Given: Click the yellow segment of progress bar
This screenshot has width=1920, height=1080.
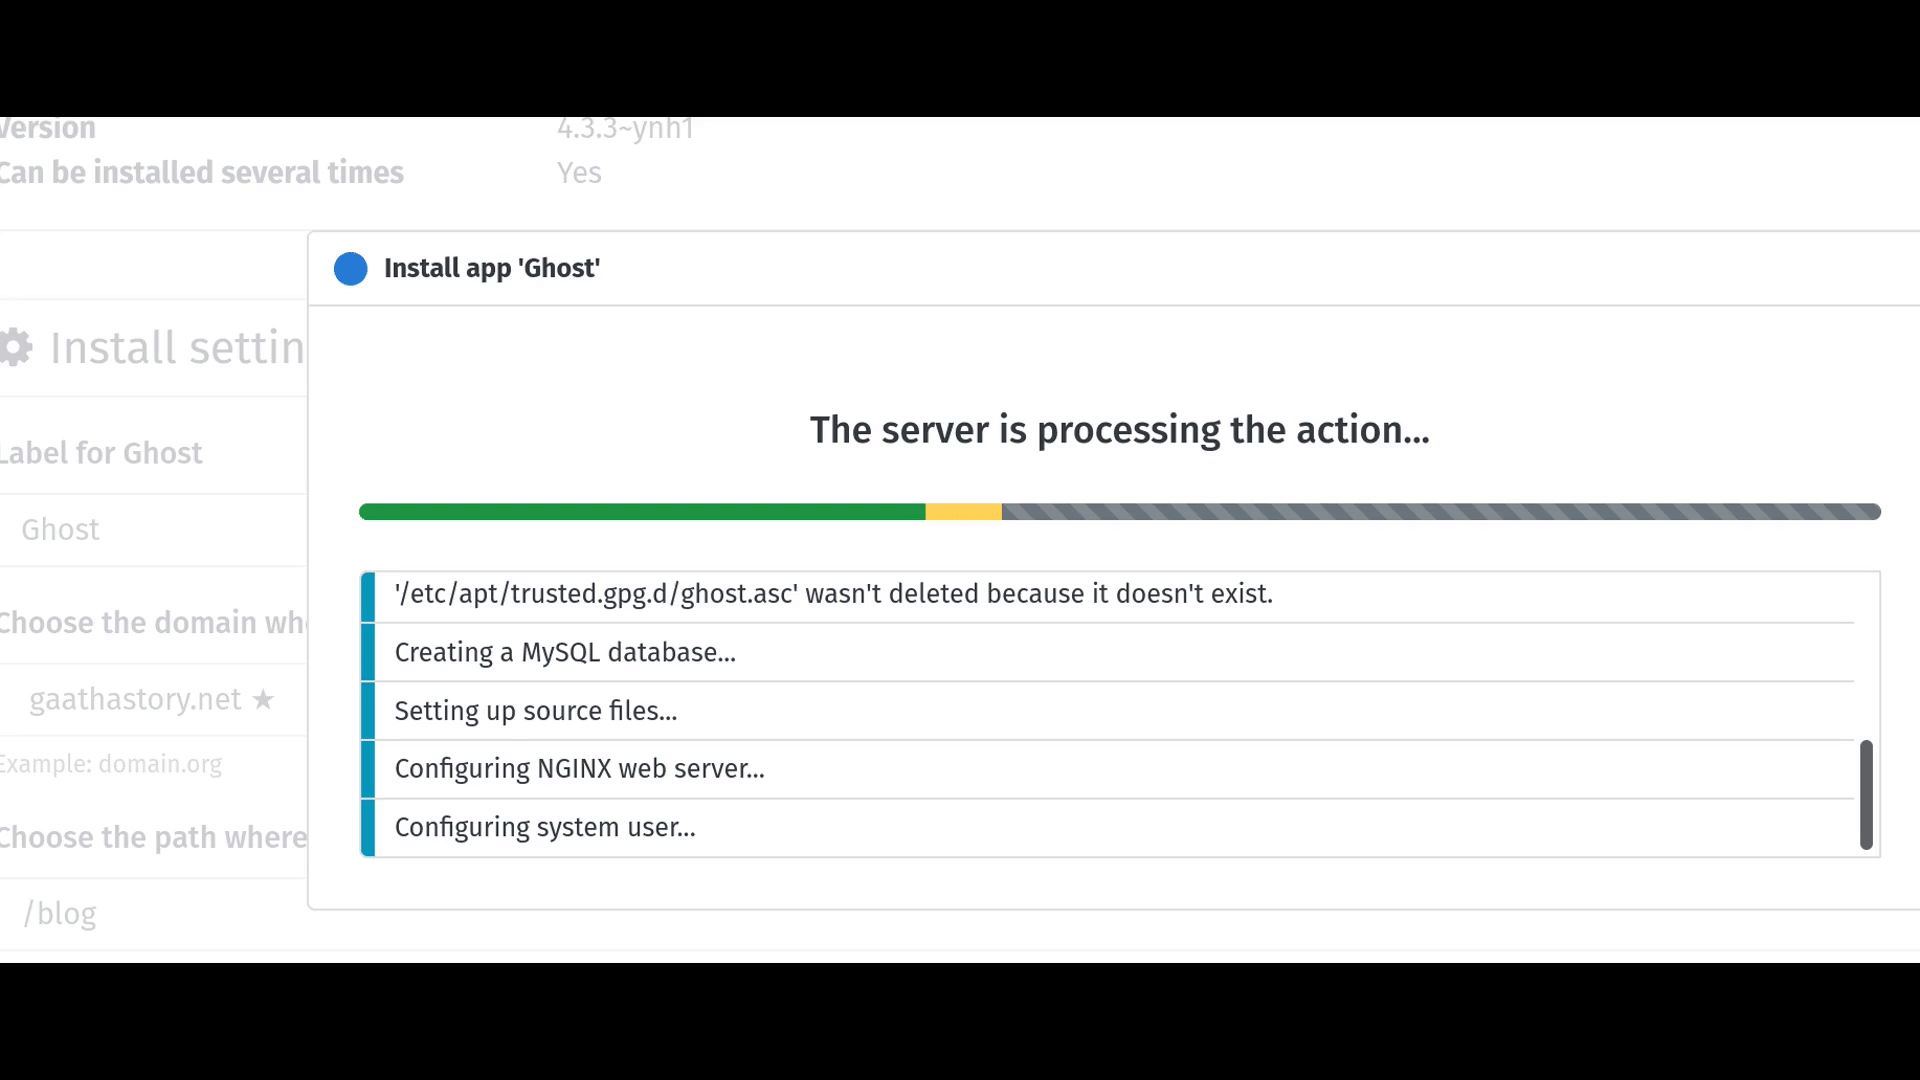Looking at the screenshot, I should [x=964, y=512].
